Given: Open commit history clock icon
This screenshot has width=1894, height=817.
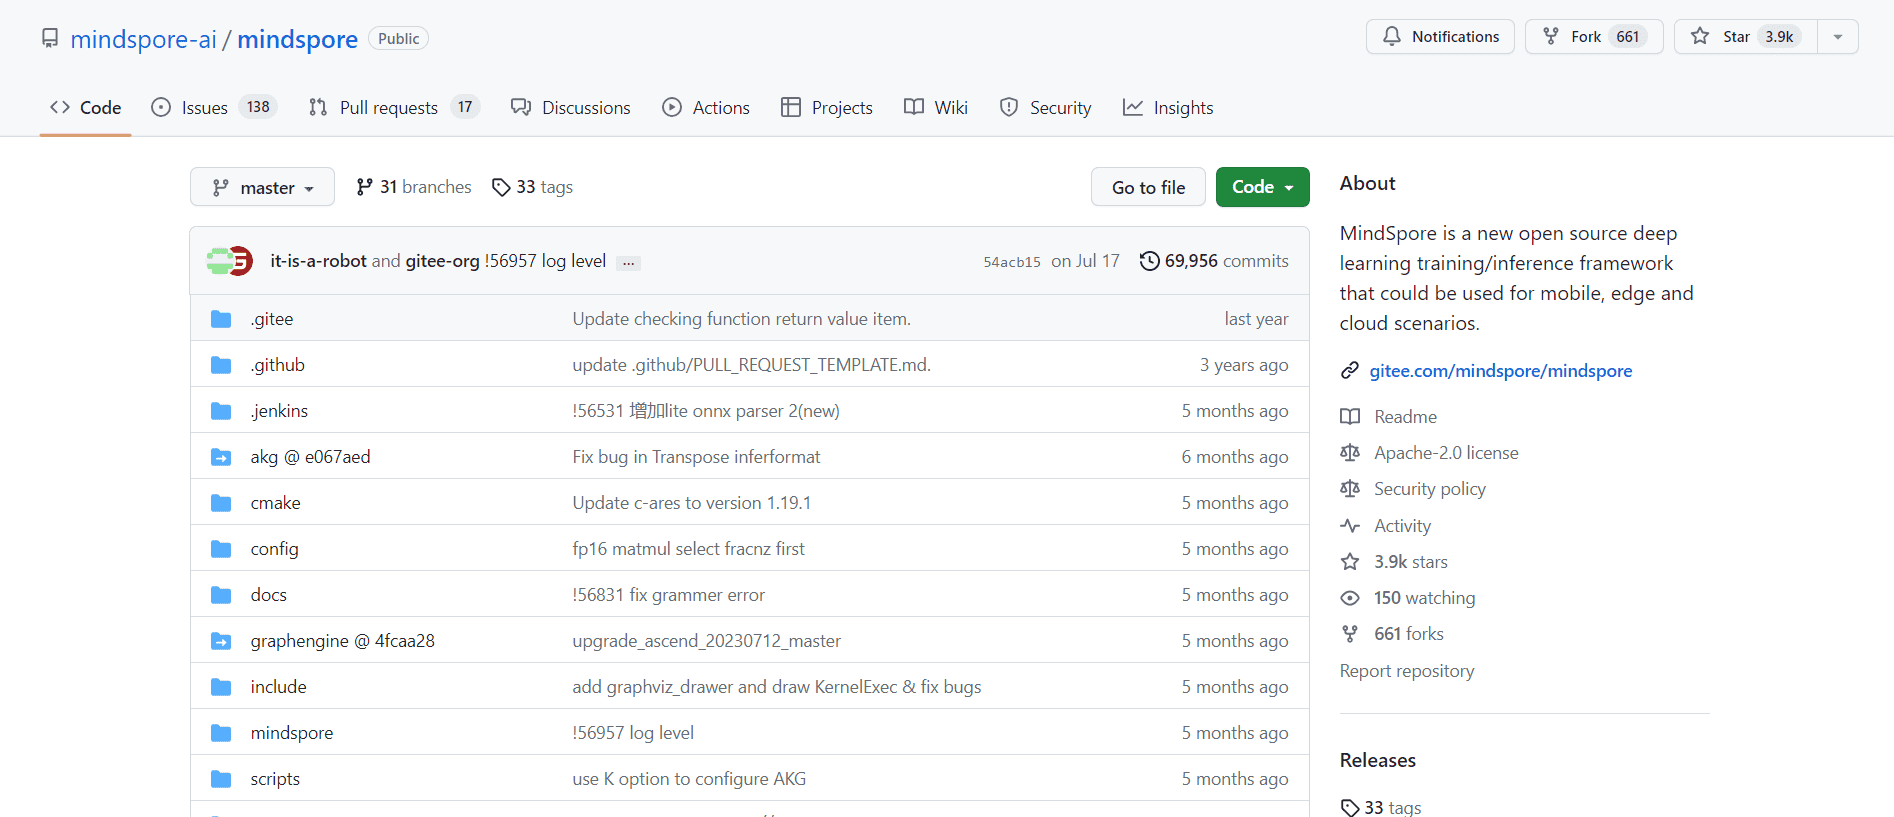Looking at the screenshot, I should [1150, 261].
